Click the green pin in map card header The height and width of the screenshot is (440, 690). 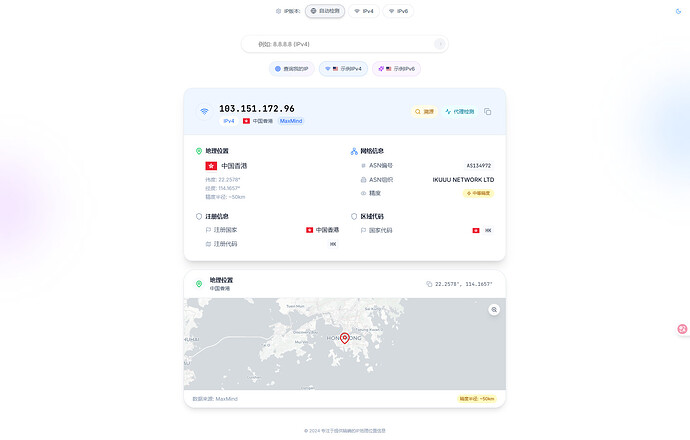(199, 284)
